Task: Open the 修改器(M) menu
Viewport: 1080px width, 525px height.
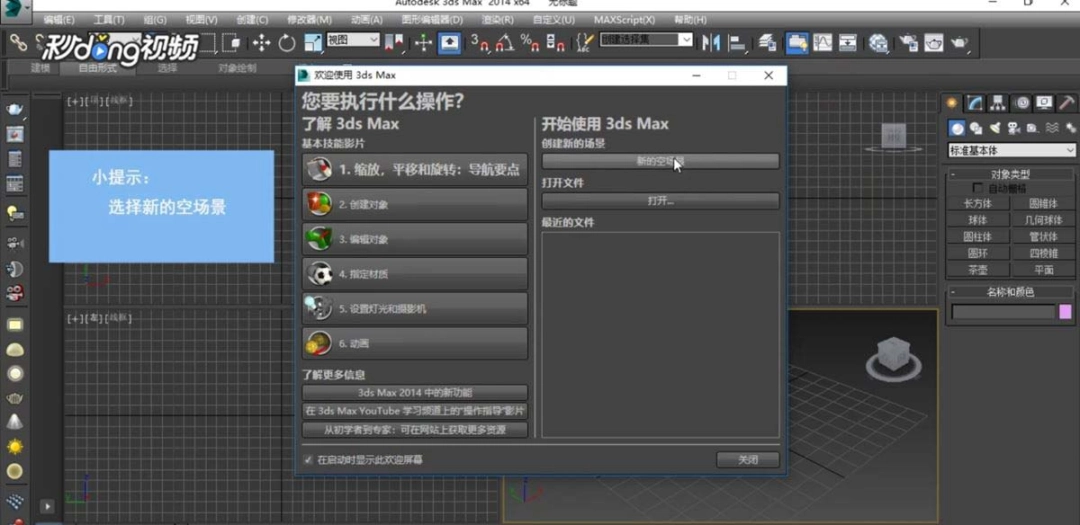Action: 309,20
